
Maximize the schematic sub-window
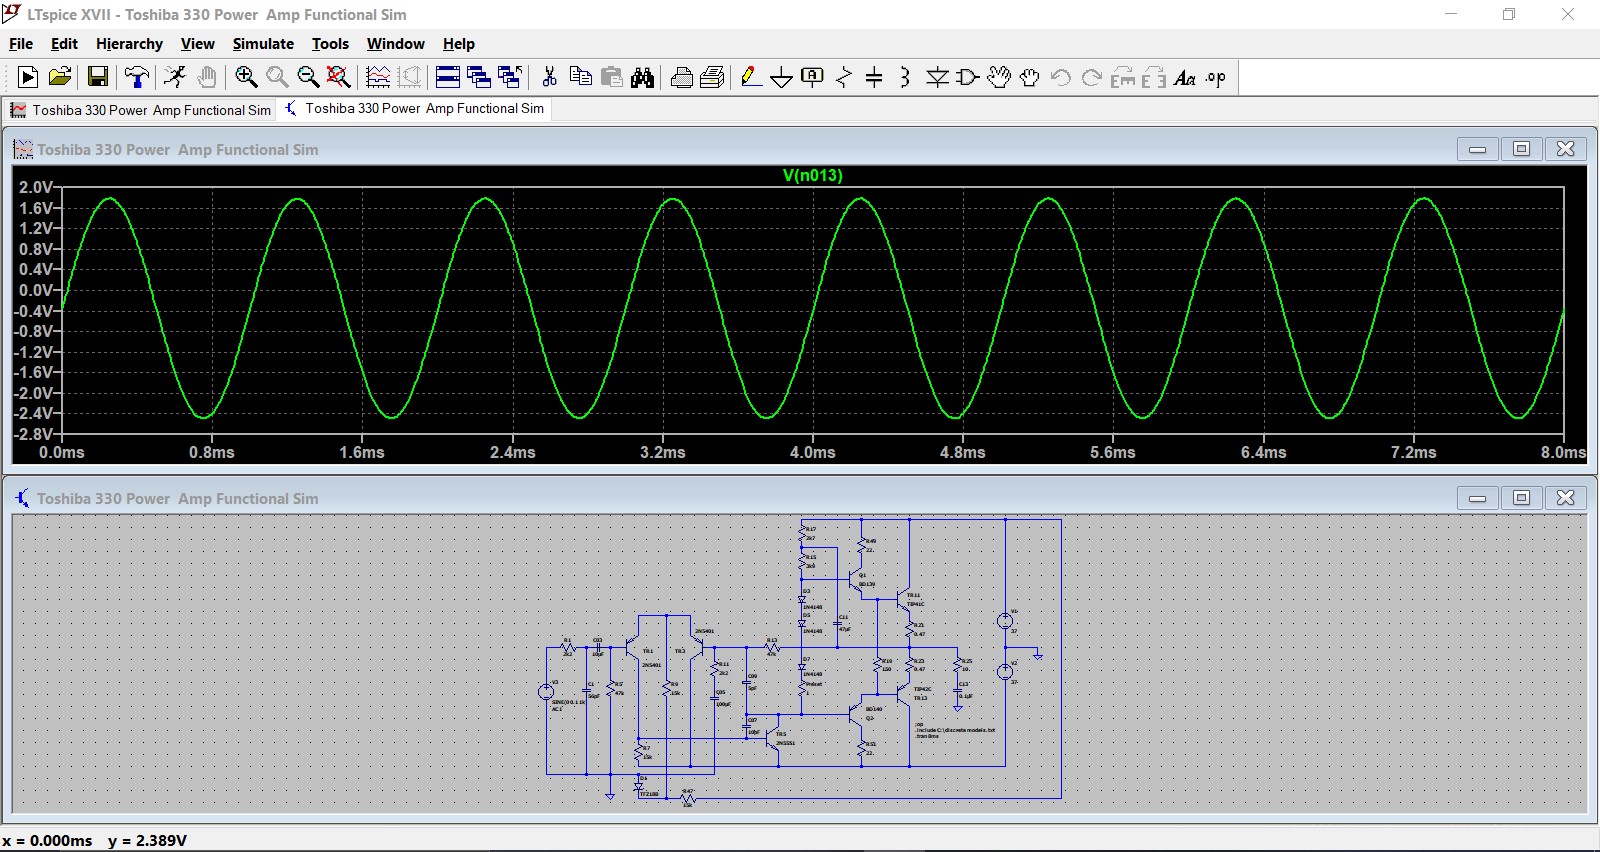pyautogui.click(x=1521, y=498)
